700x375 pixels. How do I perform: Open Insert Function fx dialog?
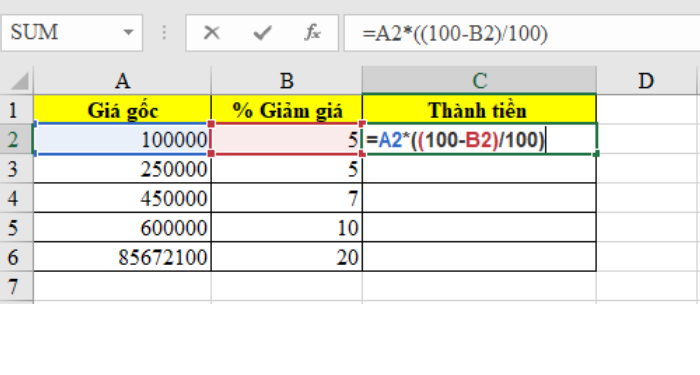(312, 33)
